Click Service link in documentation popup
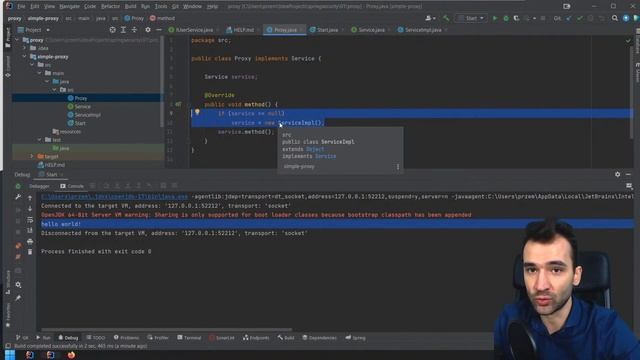Image resolution: width=640 pixels, height=360 pixels. (325, 156)
